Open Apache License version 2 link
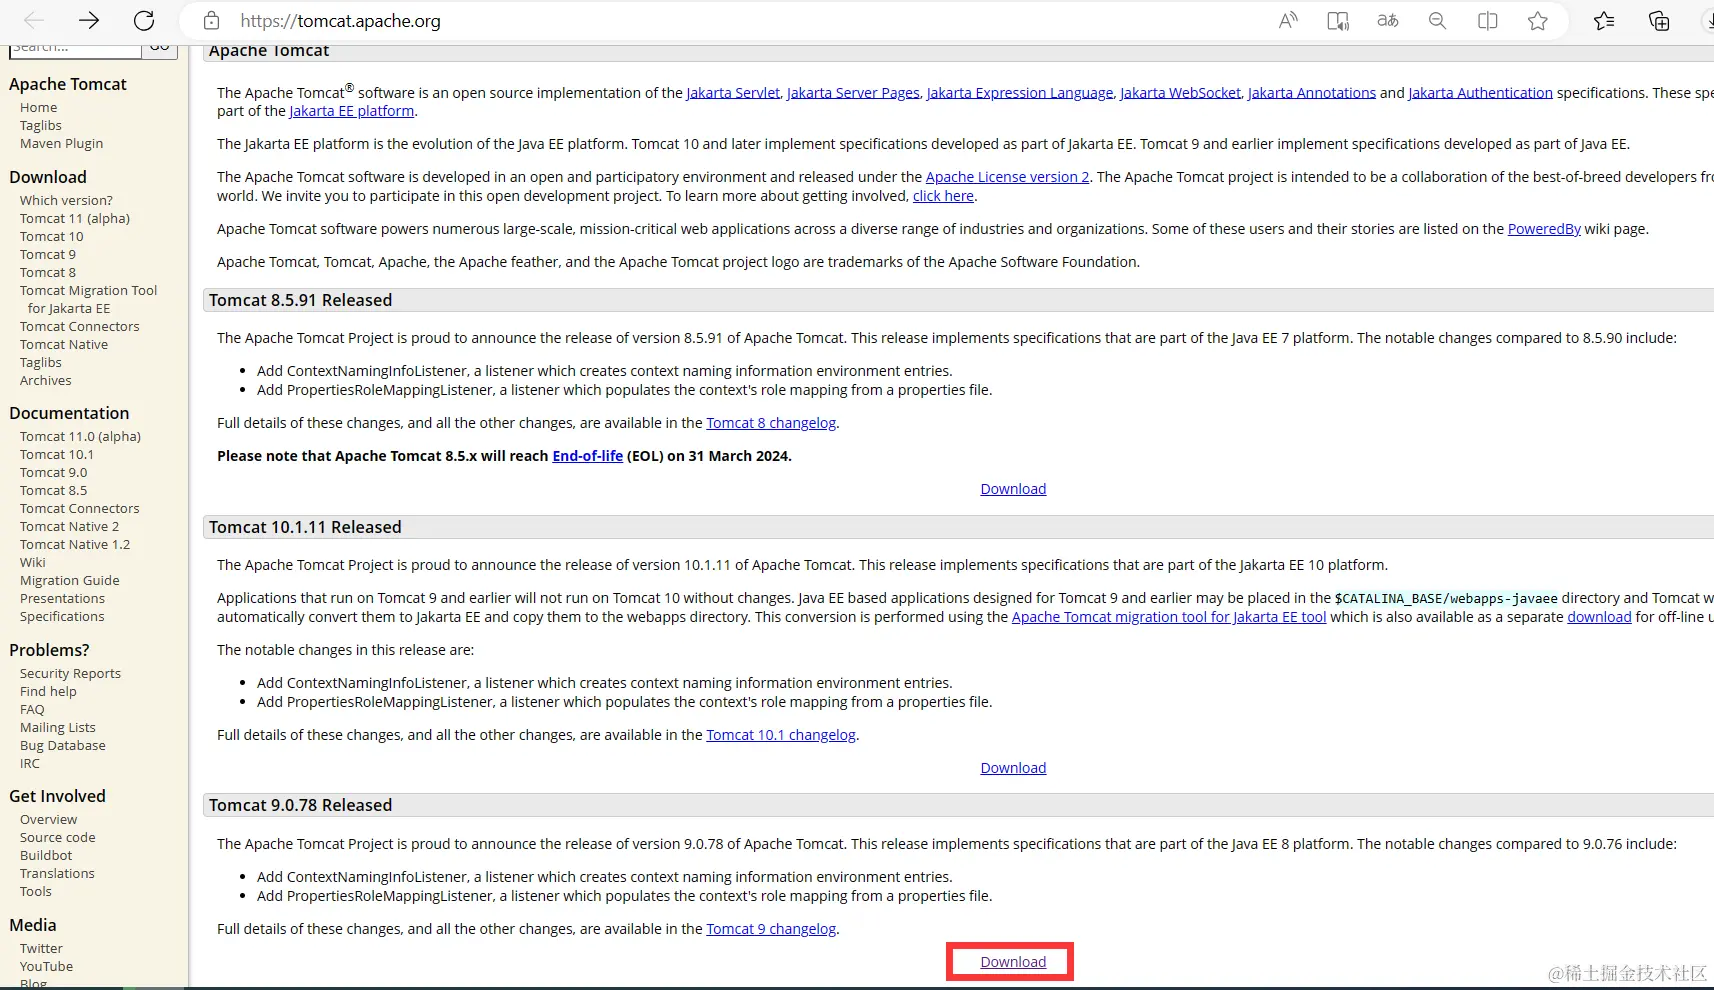The image size is (1714, 990). pos(1008,177)
